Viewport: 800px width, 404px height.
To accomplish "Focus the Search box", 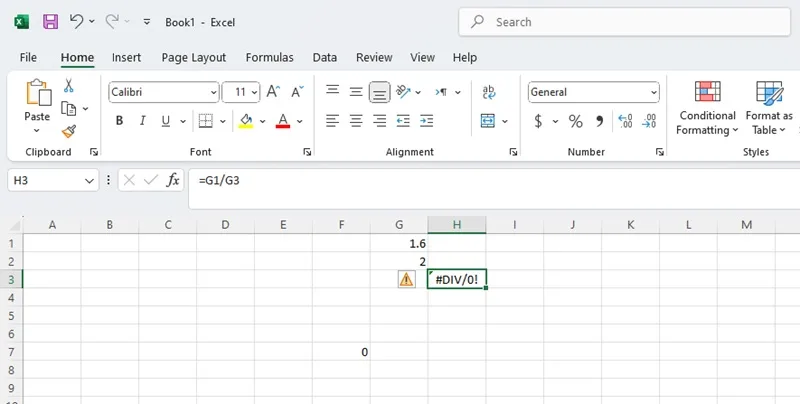I will [624, 22].
